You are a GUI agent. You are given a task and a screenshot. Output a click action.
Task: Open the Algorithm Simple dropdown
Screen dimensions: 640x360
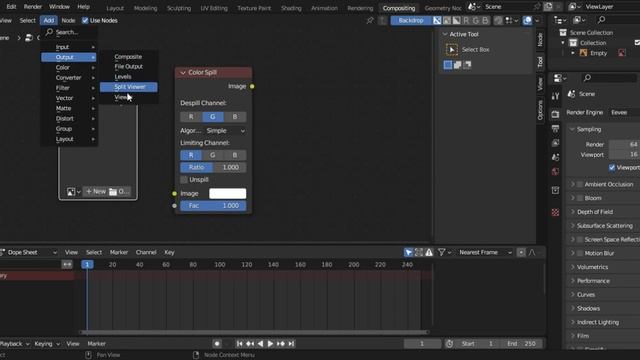point(225,131)
